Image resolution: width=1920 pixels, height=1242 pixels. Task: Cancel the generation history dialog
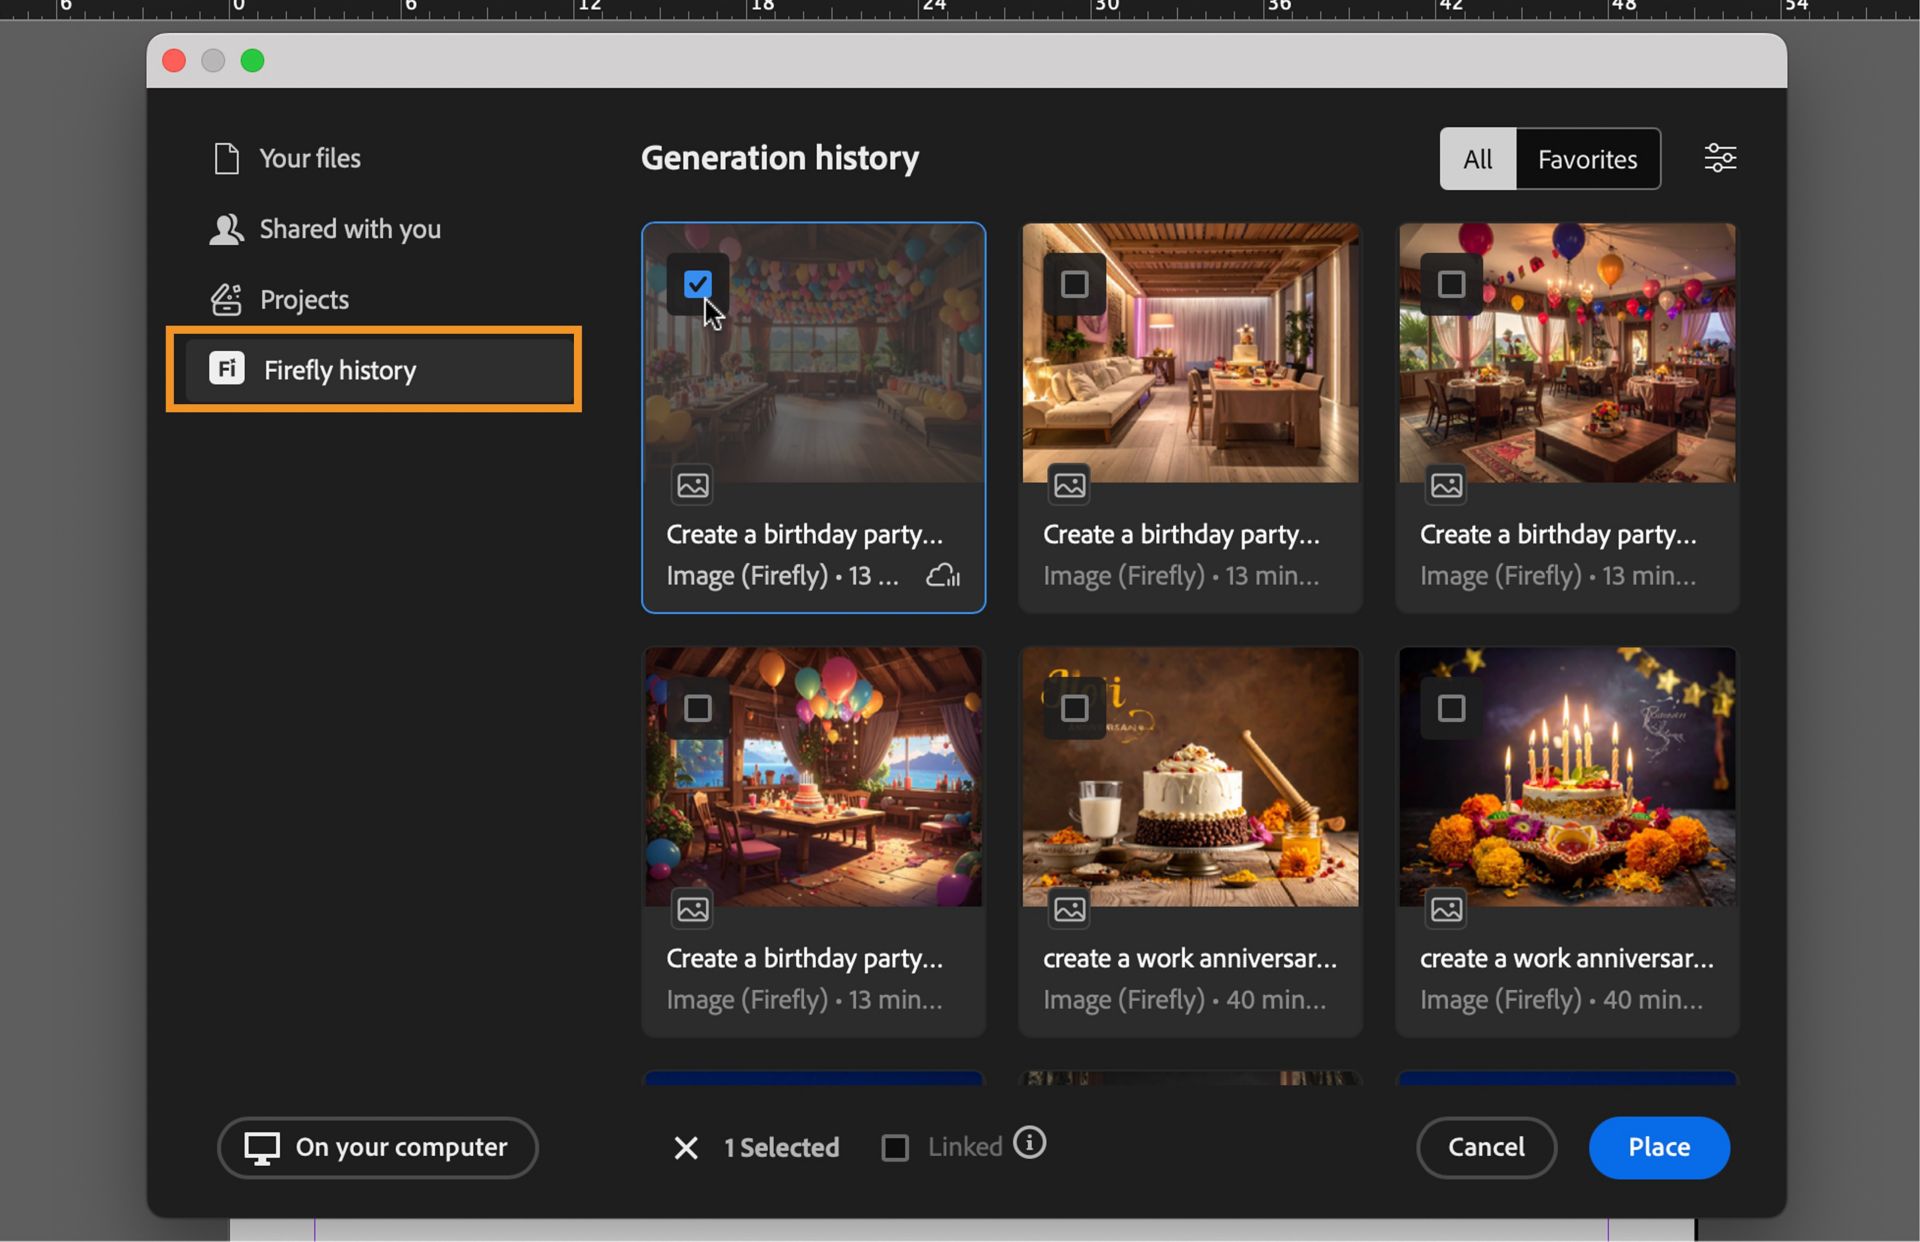pos(1486,1147)
